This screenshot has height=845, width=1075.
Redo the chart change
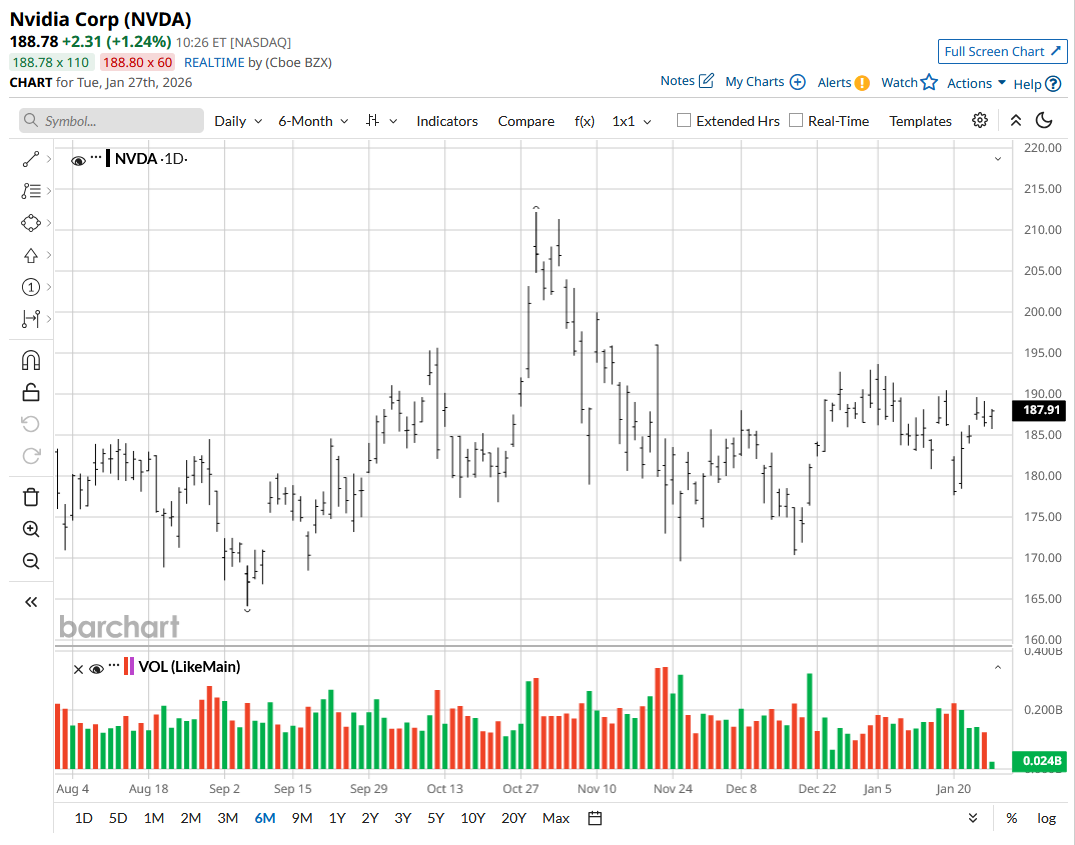[31, 456]
